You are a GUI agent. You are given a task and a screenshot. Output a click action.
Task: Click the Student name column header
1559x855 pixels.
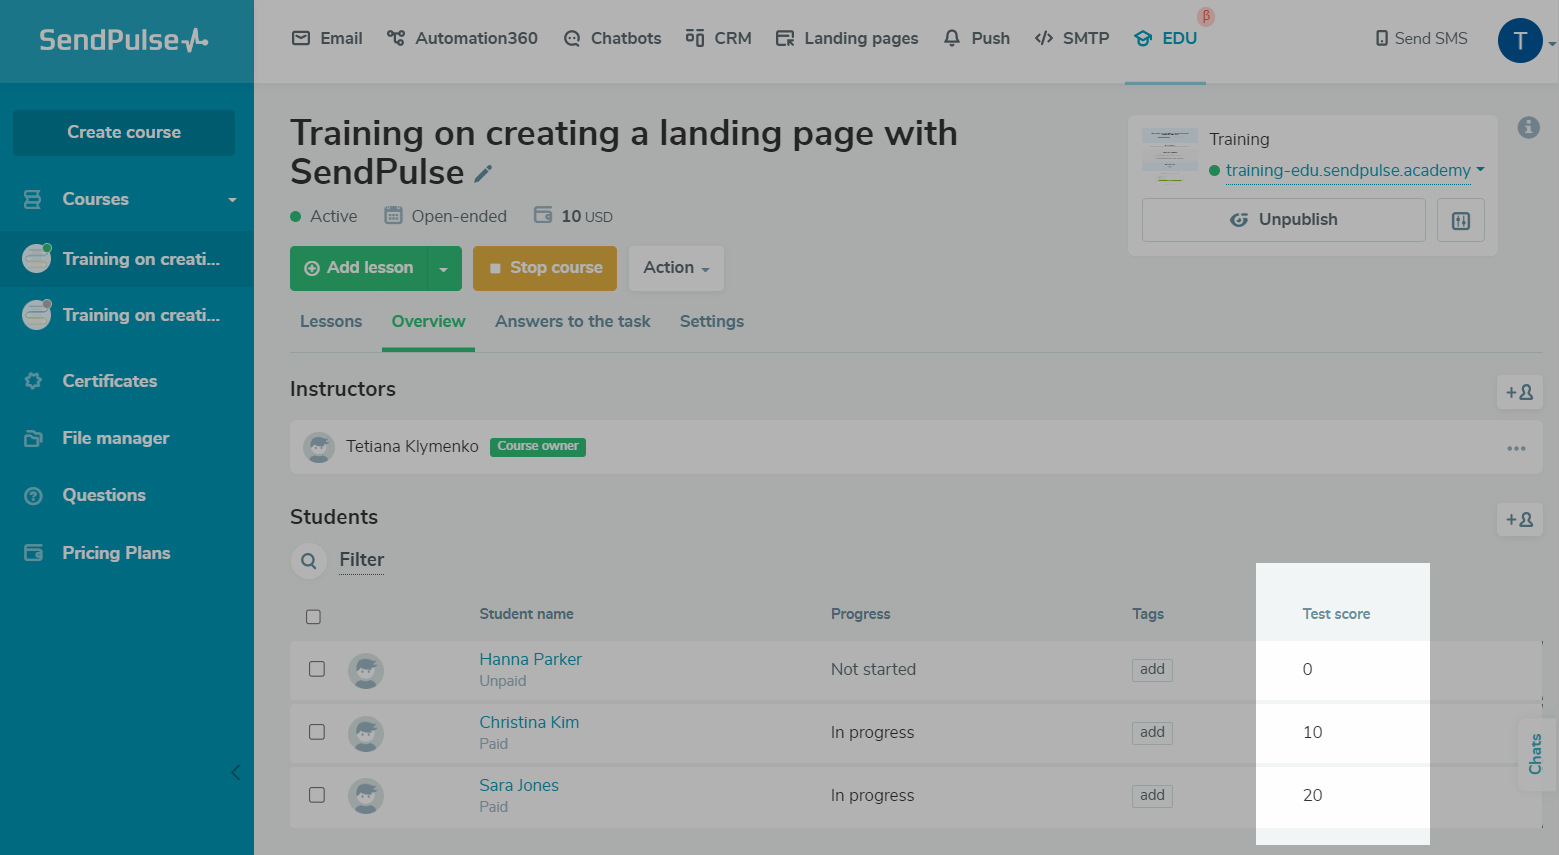tap(526, 614)
